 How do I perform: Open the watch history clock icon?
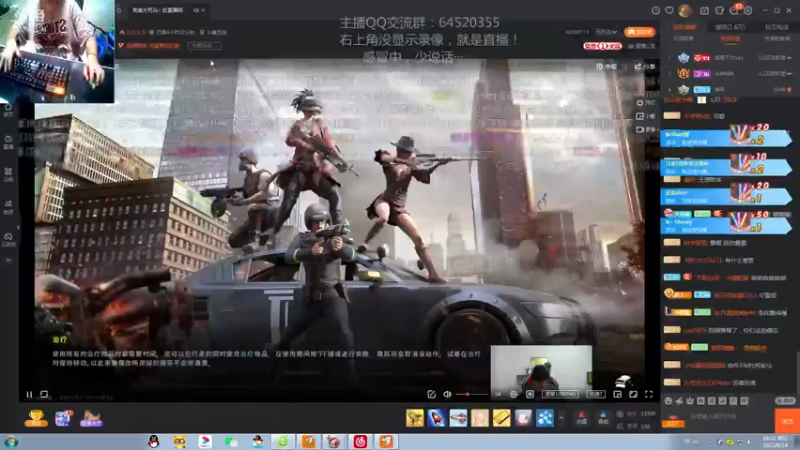coord(656,10)
